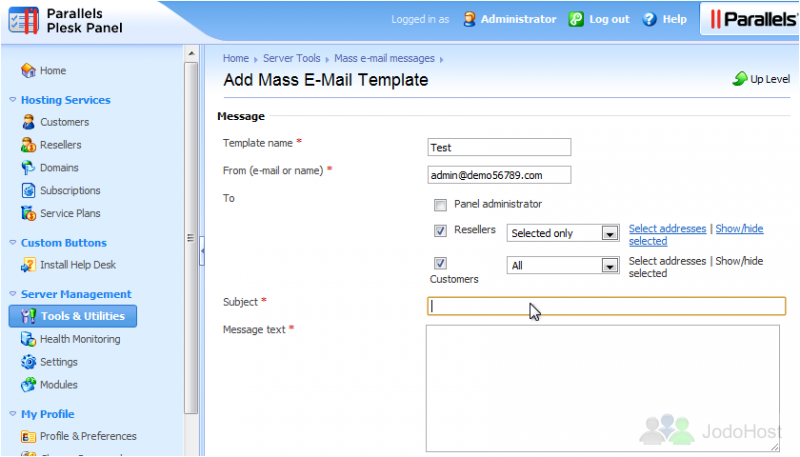Open Settings in Server Management
The height and width of the screenshot is (457, 800).
[x=59, y=362]
